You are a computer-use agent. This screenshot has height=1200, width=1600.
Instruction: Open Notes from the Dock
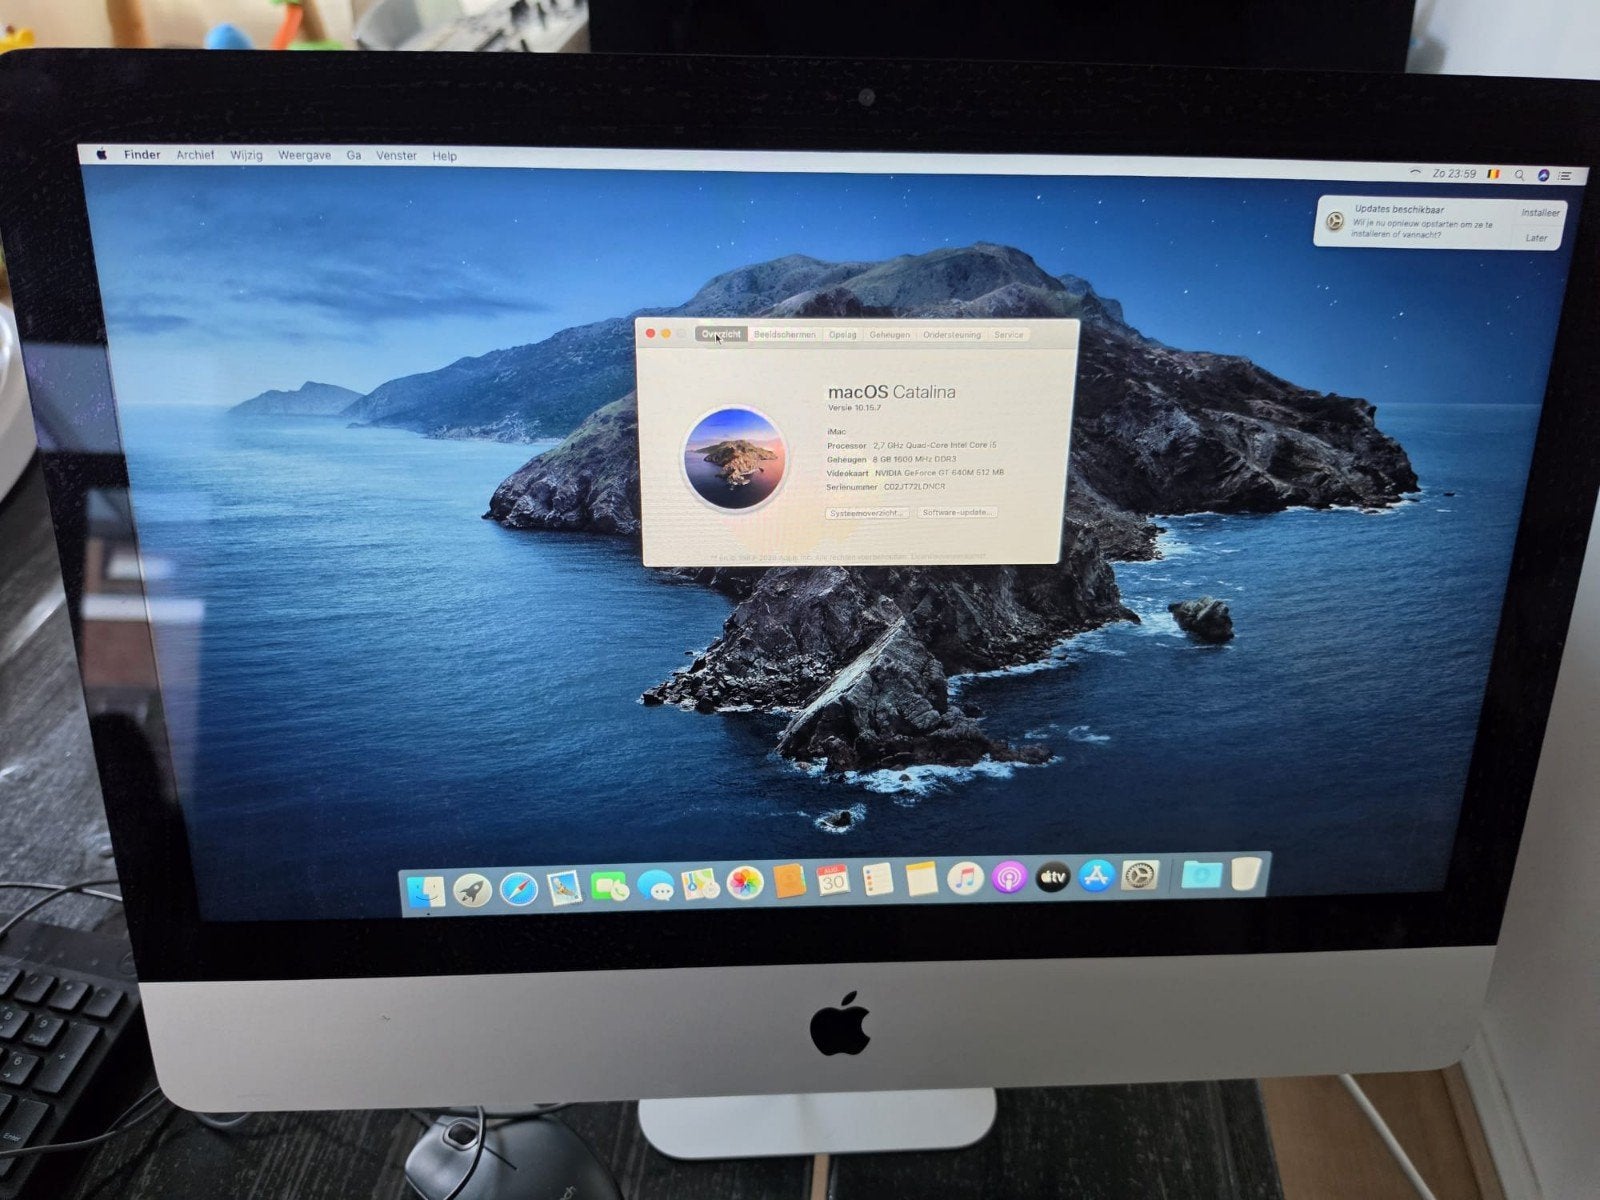pos(921,880)
